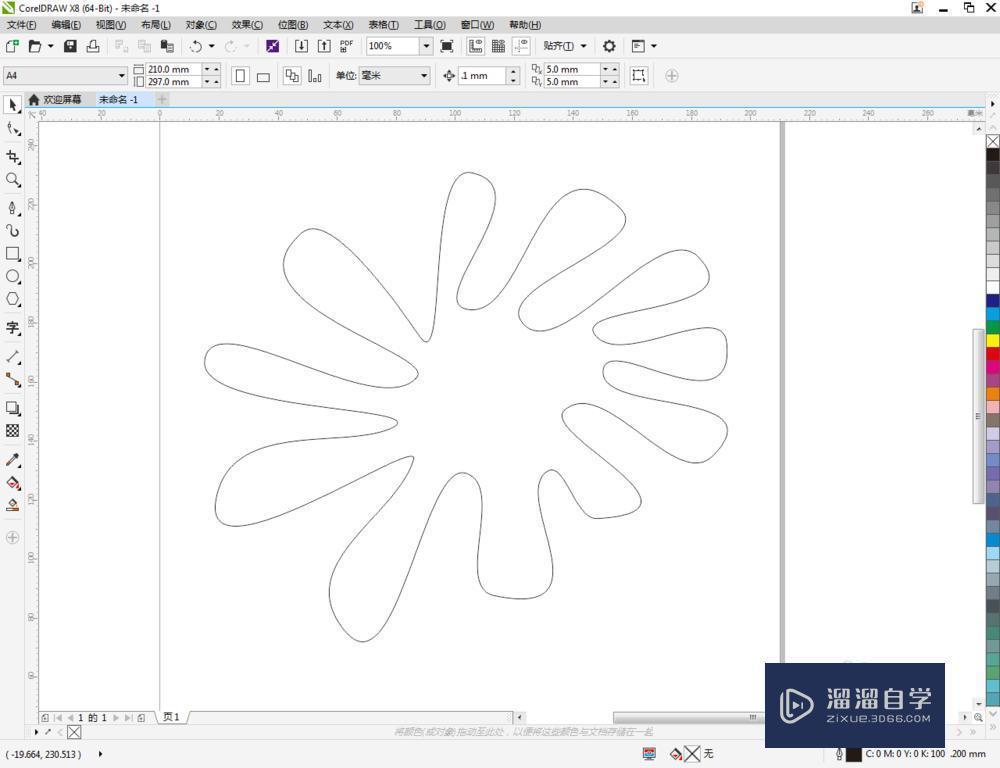Open the 效果 menu
This screenshot has width=1000, height=768.
246,25
